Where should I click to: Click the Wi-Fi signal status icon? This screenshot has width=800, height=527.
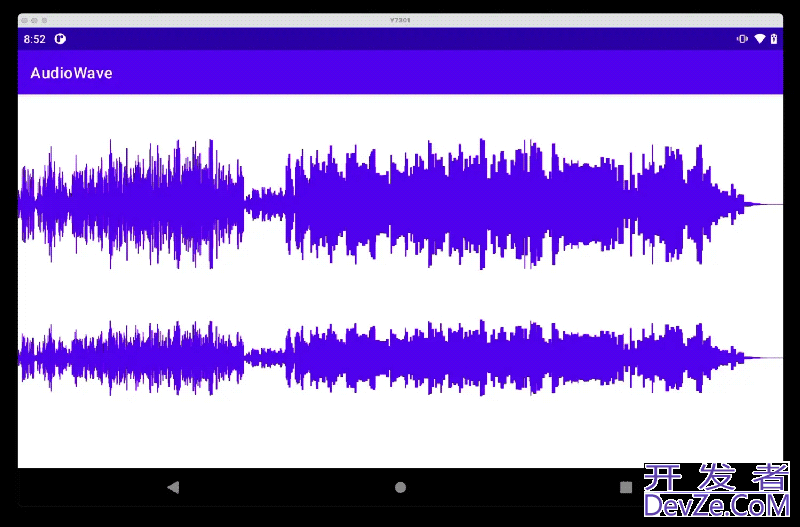pos(759,39)
